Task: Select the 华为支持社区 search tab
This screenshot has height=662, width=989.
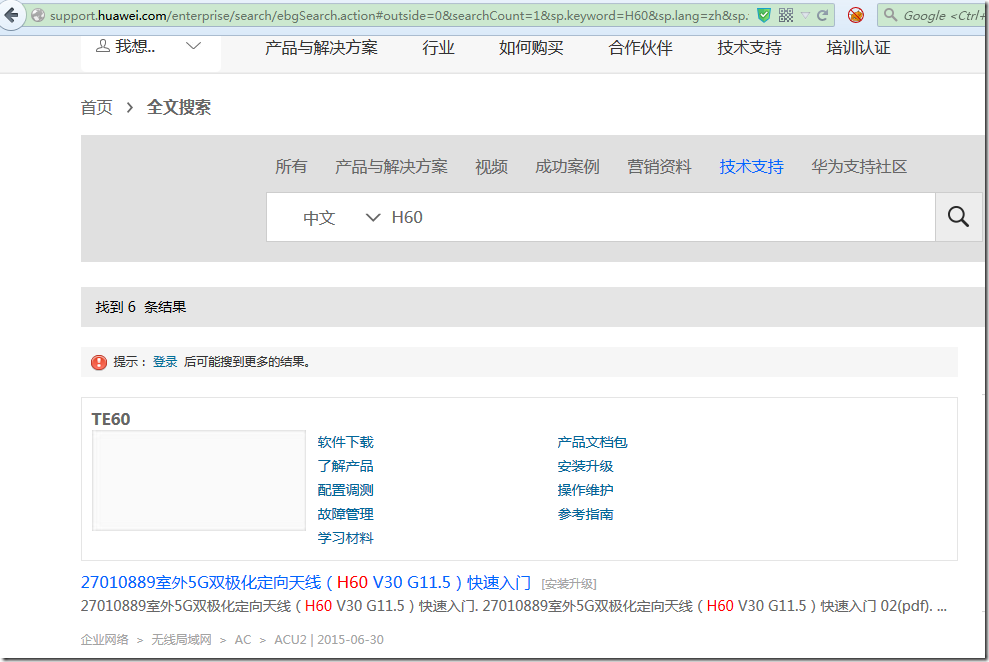Action: click(859, 166)
